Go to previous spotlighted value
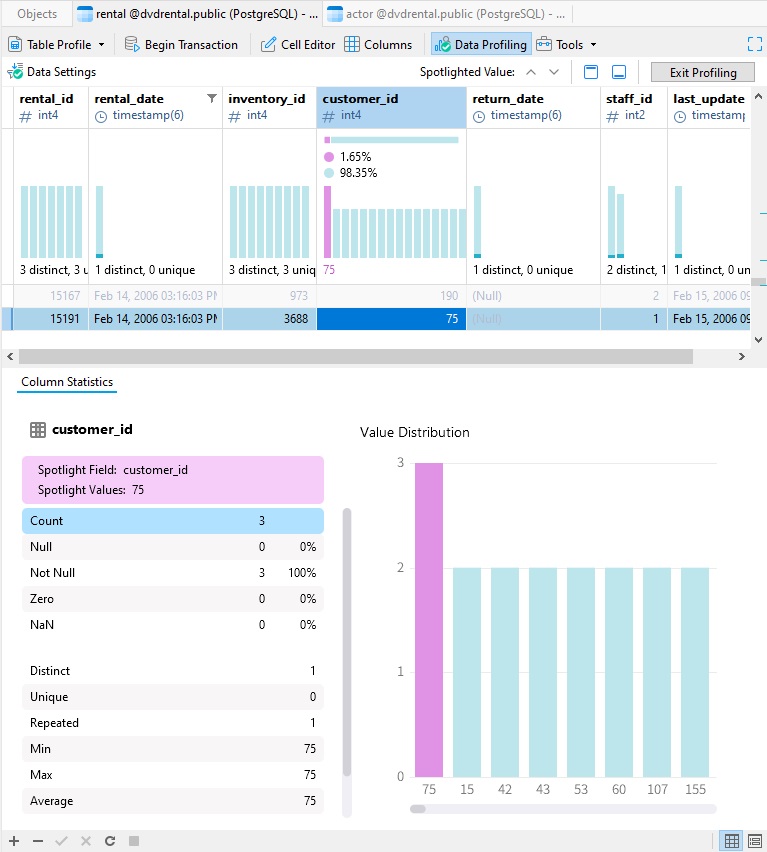The image size is (767, 852). click(531, 72)
